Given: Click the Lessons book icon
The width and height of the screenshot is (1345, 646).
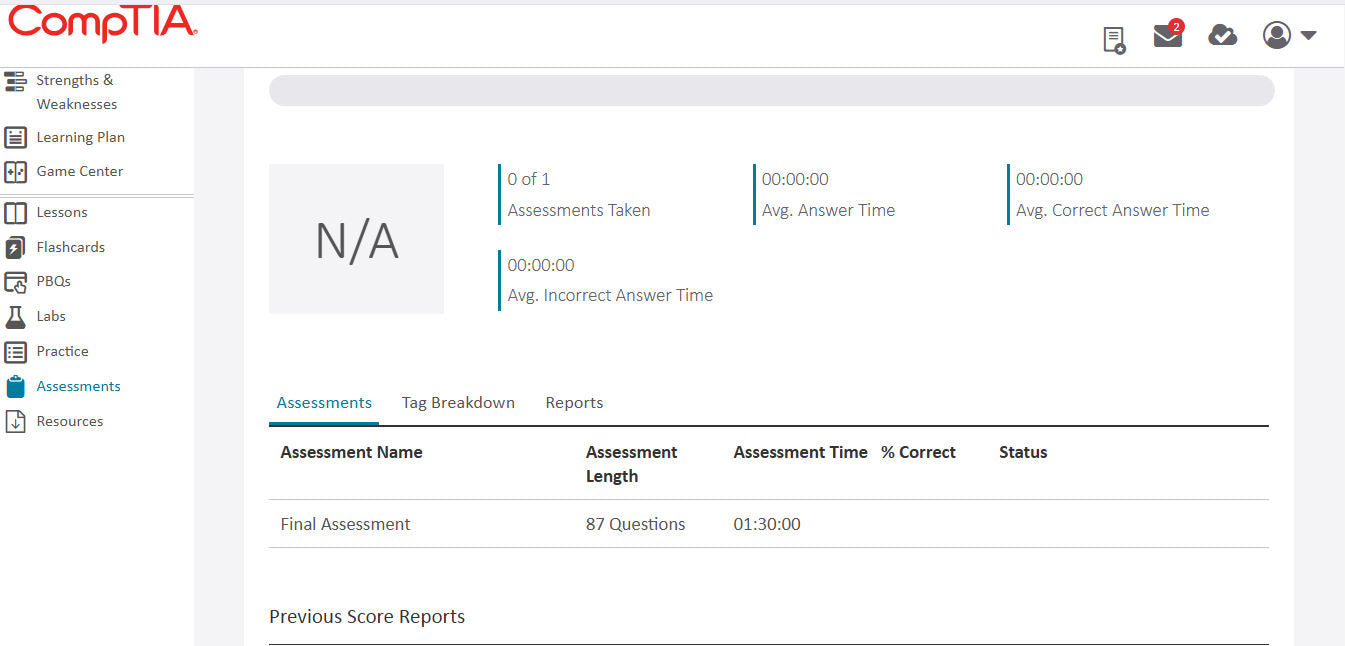Looking at the screenshot, I should click(15, 212).
